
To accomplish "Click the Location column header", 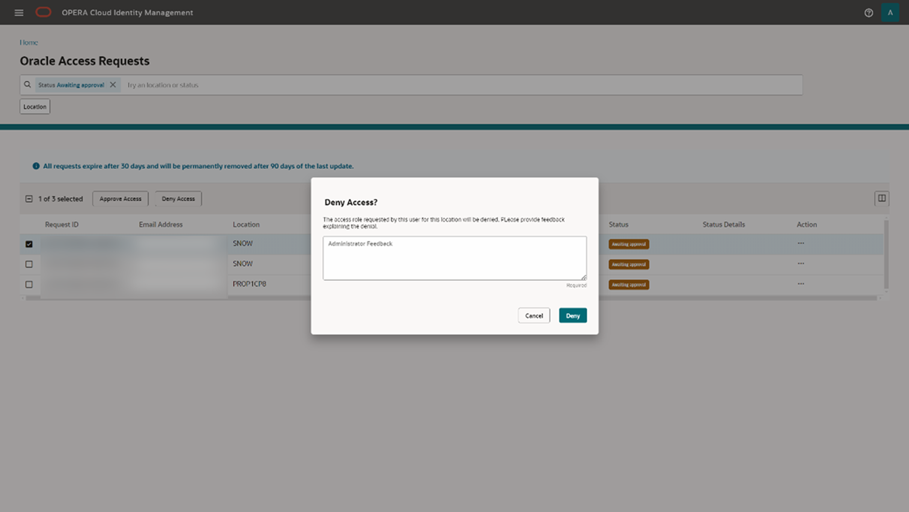I will coord(246,224).
